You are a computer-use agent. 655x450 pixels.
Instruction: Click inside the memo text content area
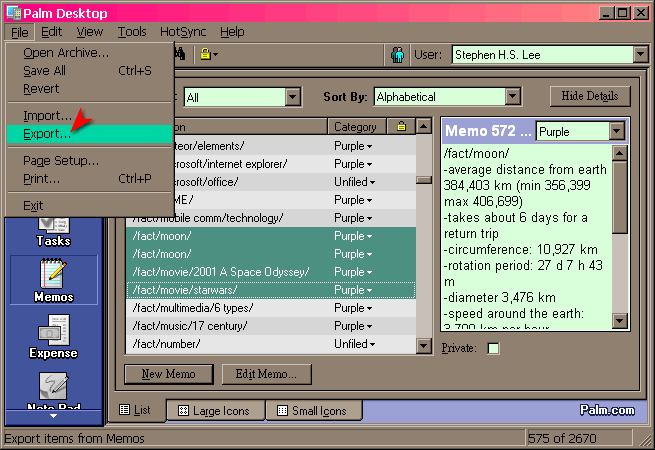pos(526,237)
